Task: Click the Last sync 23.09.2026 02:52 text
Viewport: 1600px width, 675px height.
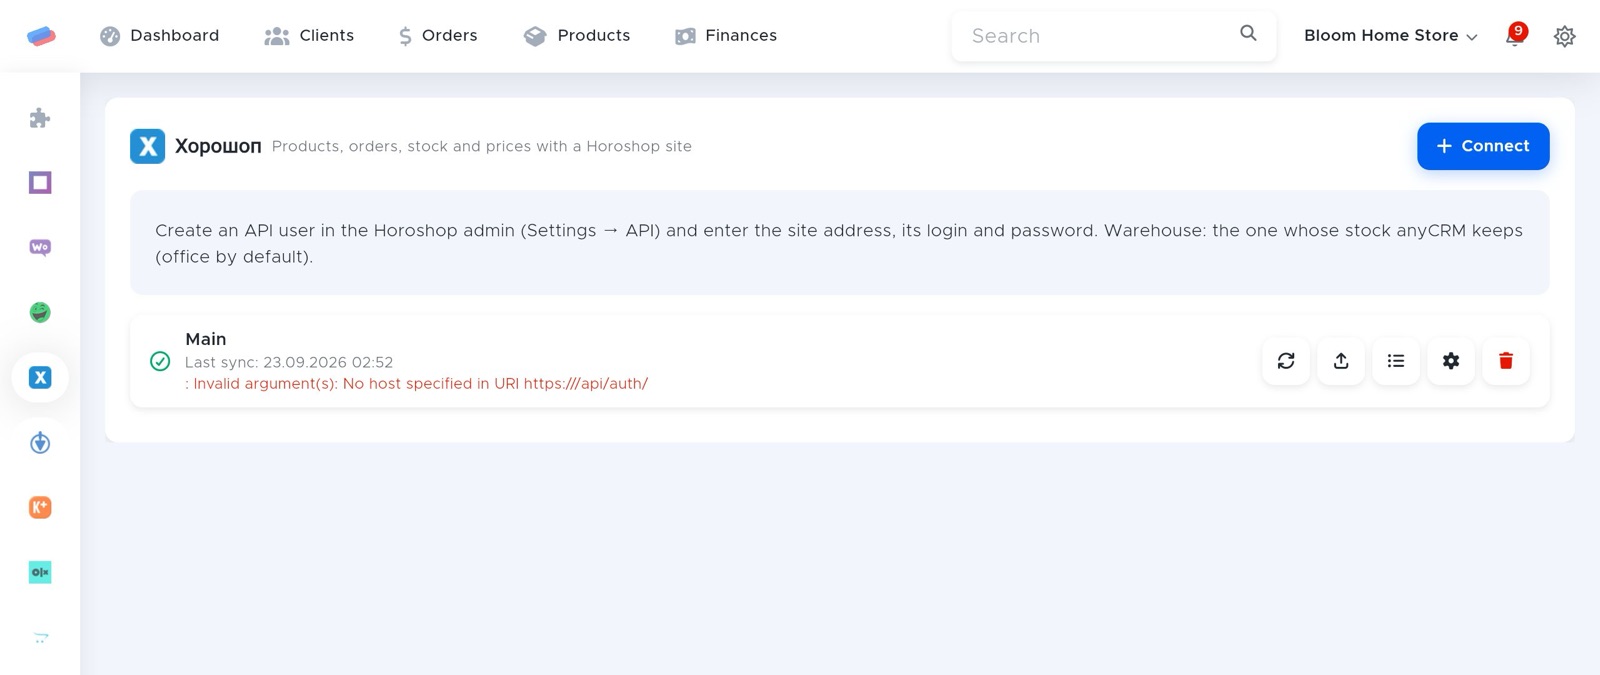Action: tap(289, 362)
